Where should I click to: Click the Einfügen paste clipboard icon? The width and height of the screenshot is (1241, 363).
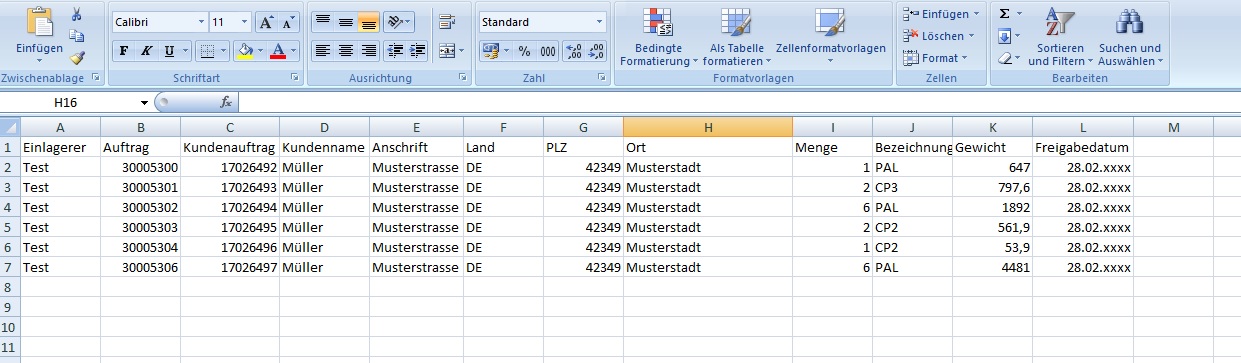(39, 22)
